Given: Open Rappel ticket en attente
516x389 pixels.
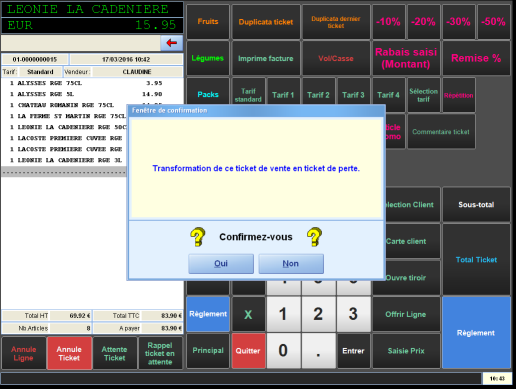Looking at the screenshot, I should tap(160, 353).
